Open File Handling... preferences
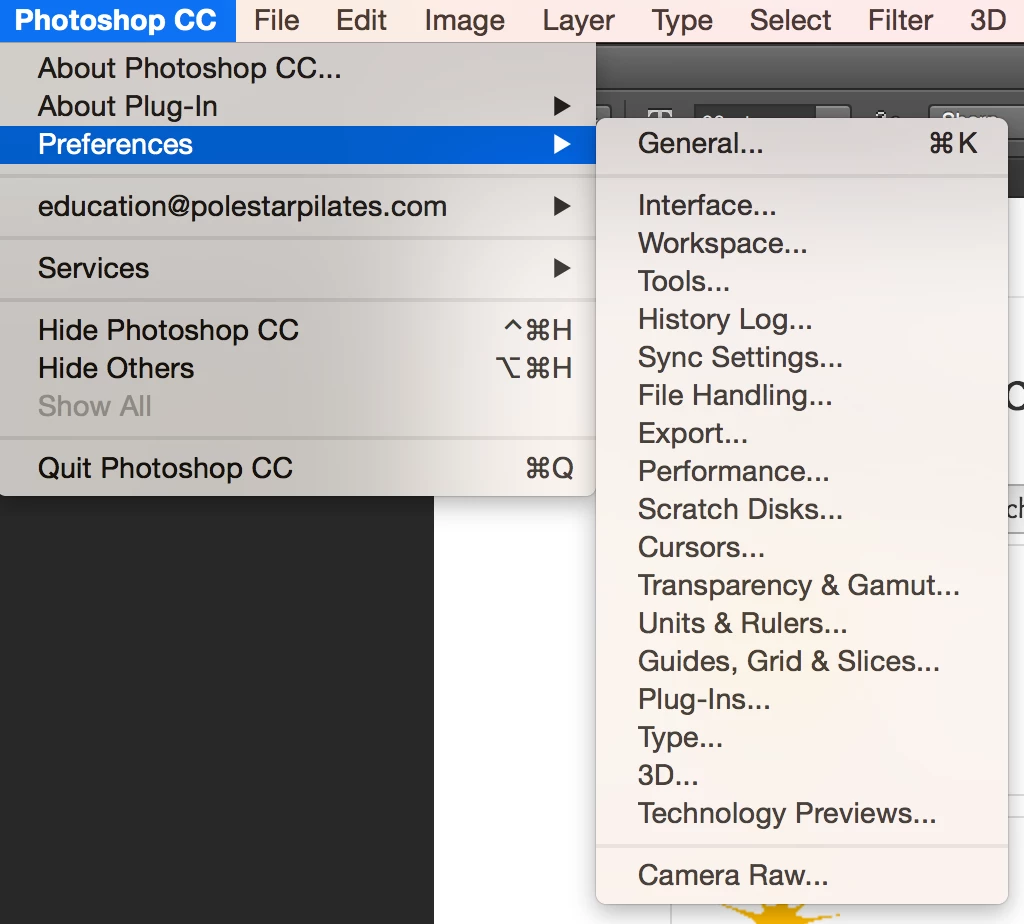 point(802,395)
